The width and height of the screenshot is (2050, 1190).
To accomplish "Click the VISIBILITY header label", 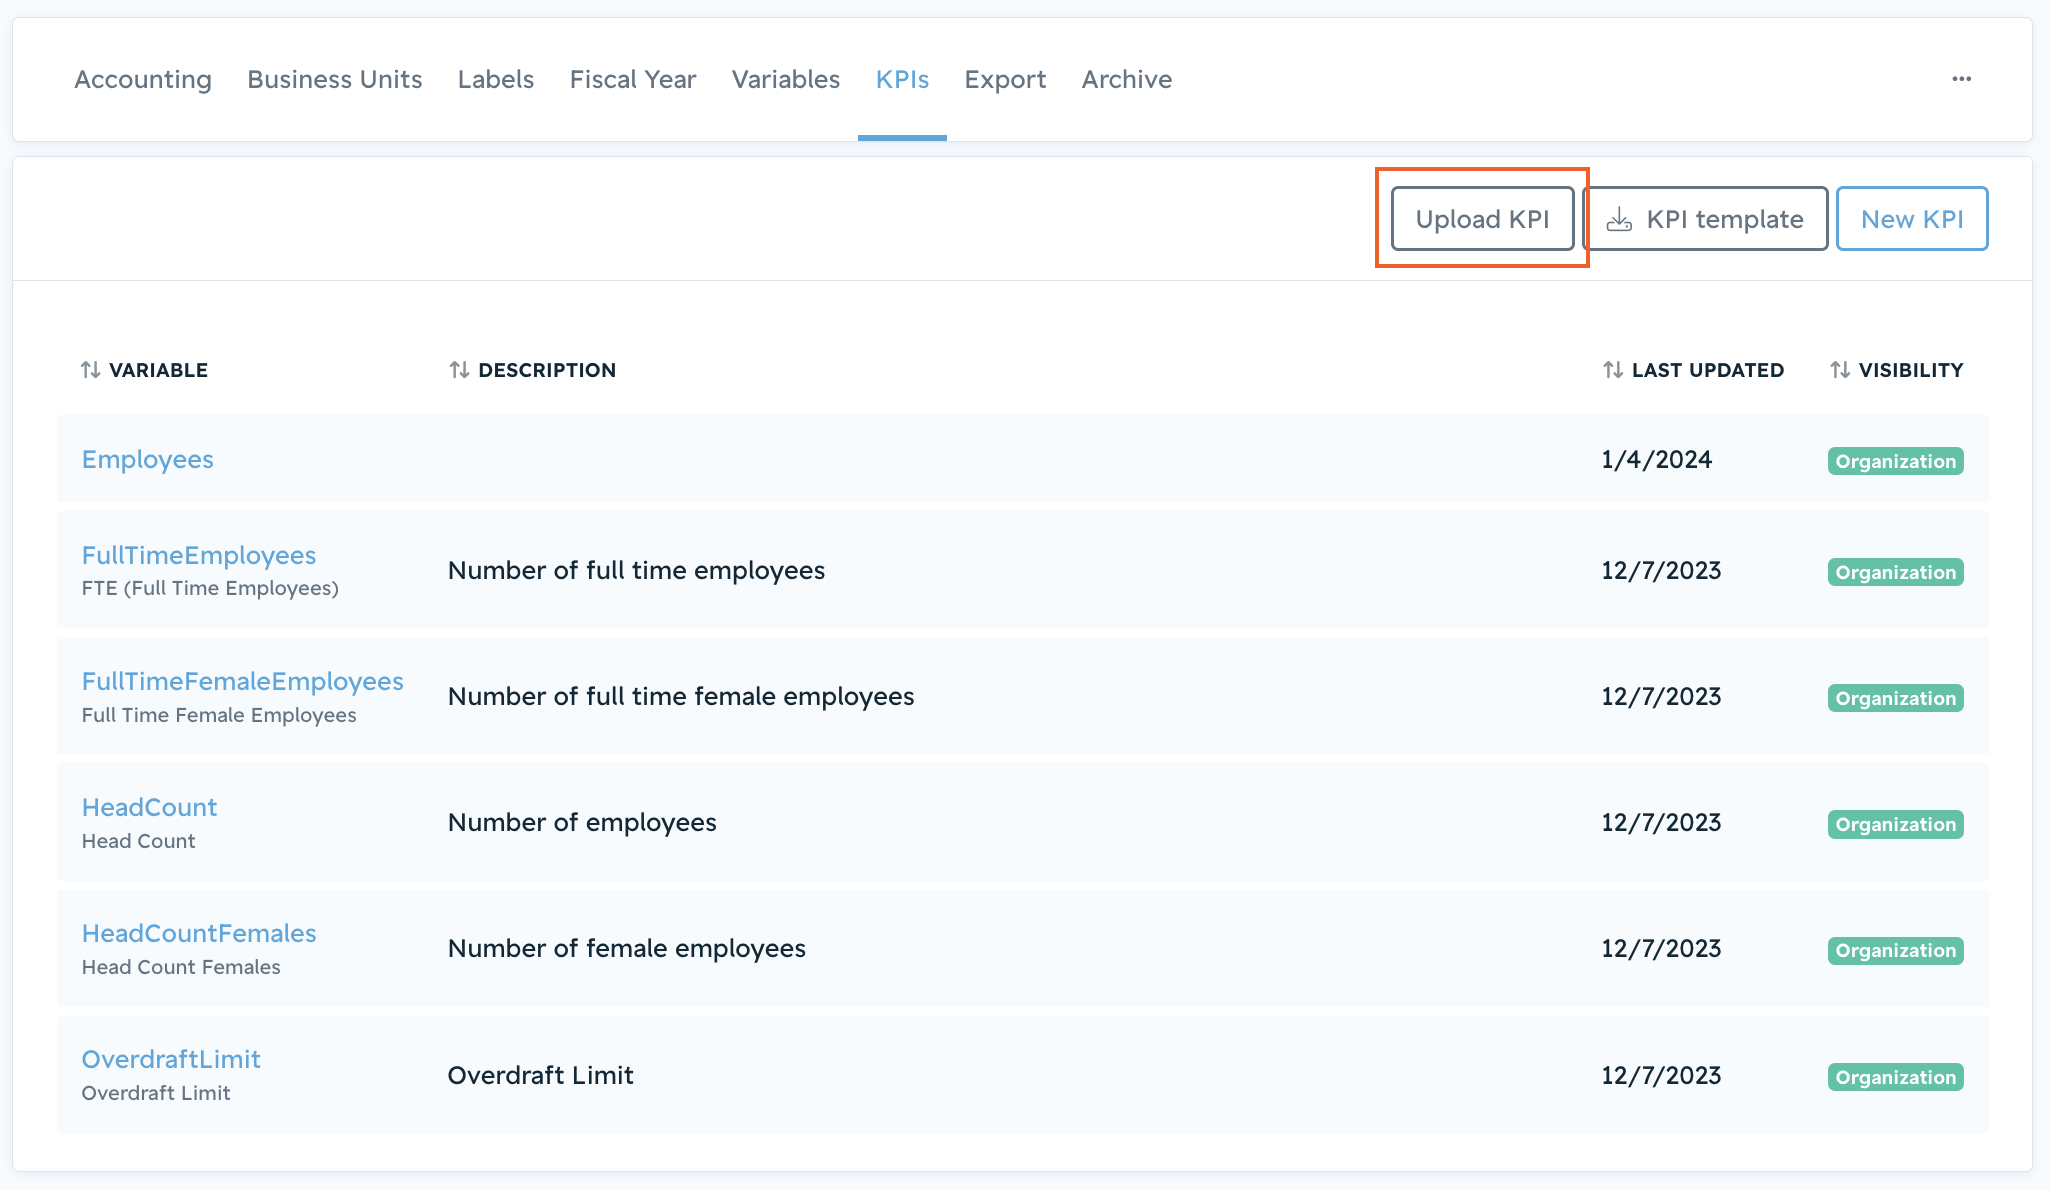I will 1911,370.
